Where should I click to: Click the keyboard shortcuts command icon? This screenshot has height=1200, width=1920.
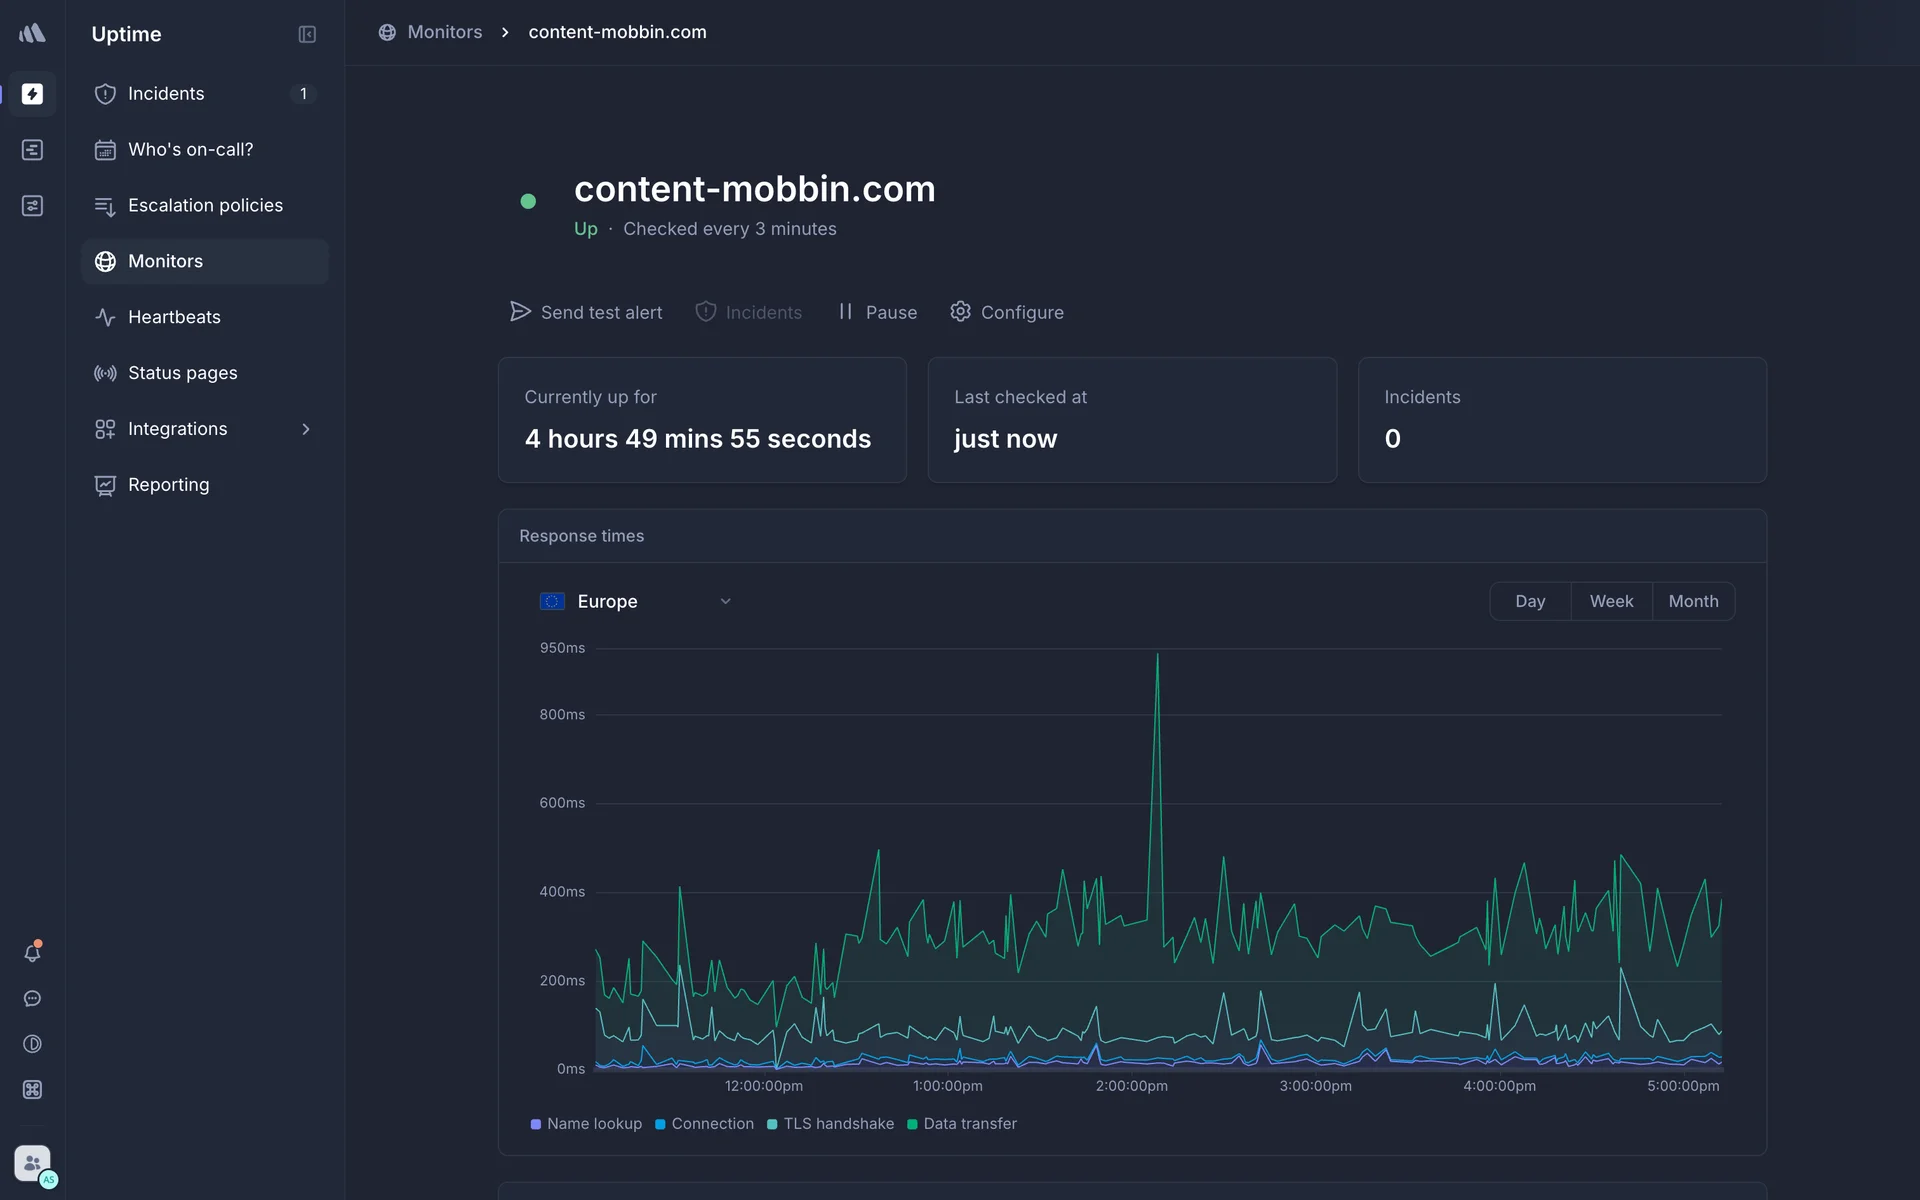coord(32,1090)
